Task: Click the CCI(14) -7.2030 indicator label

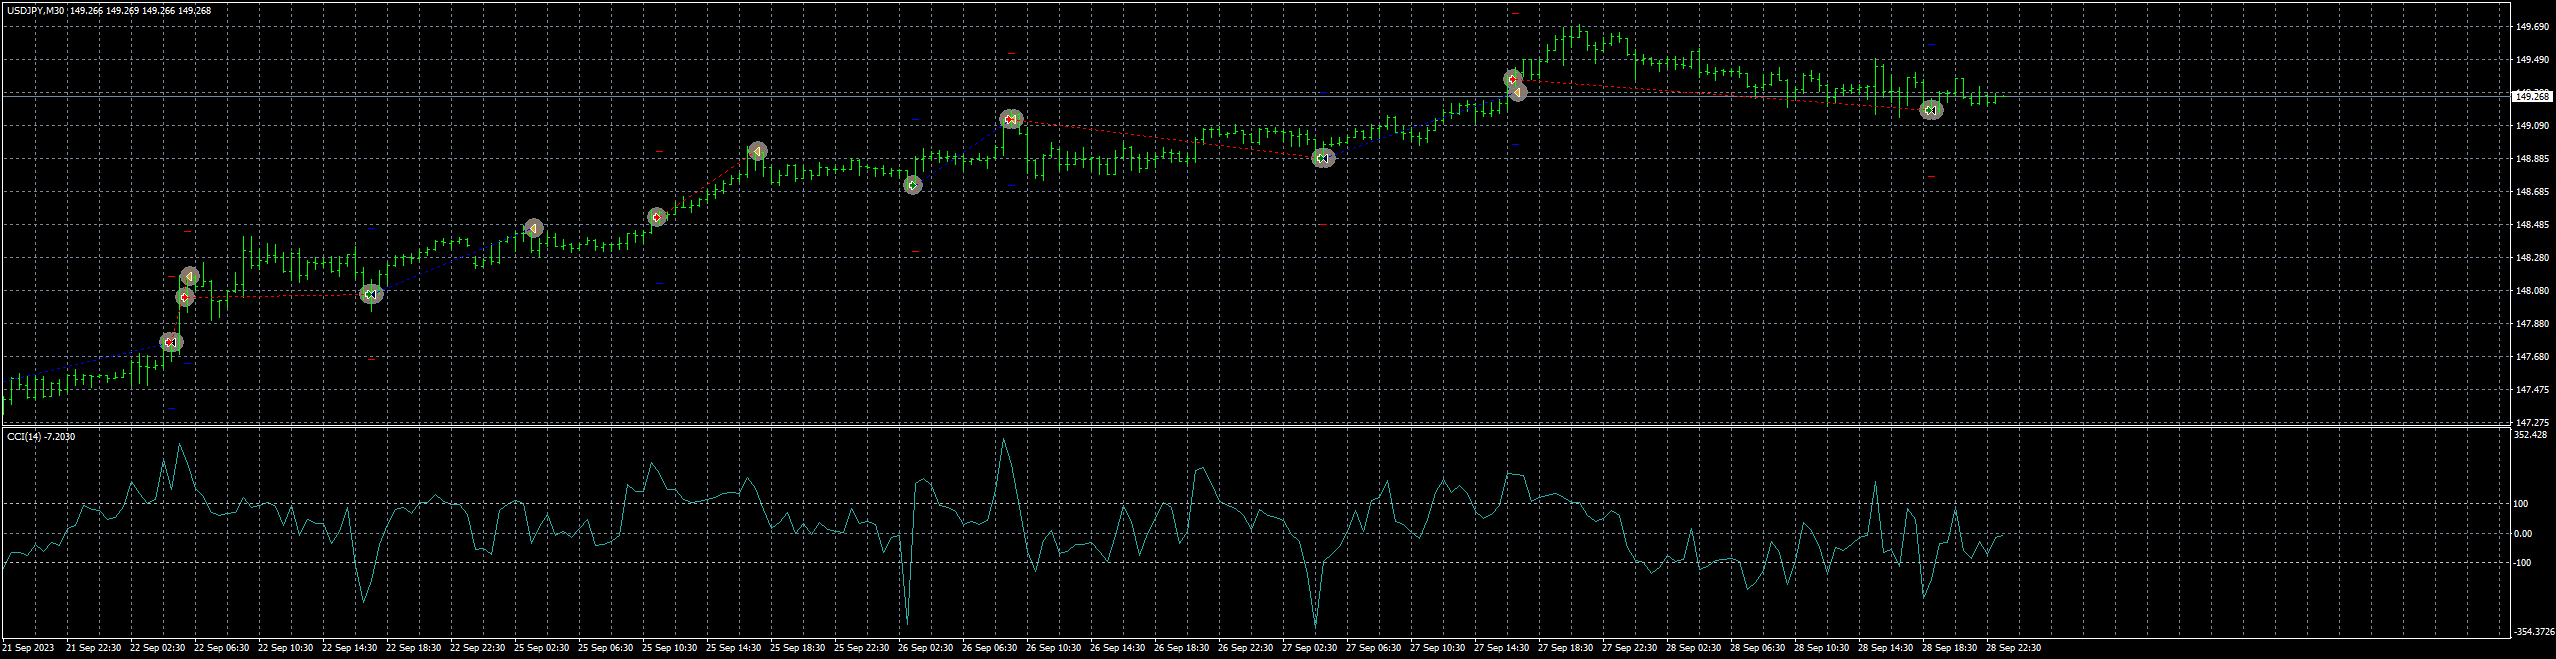Action: coord(41,437)
